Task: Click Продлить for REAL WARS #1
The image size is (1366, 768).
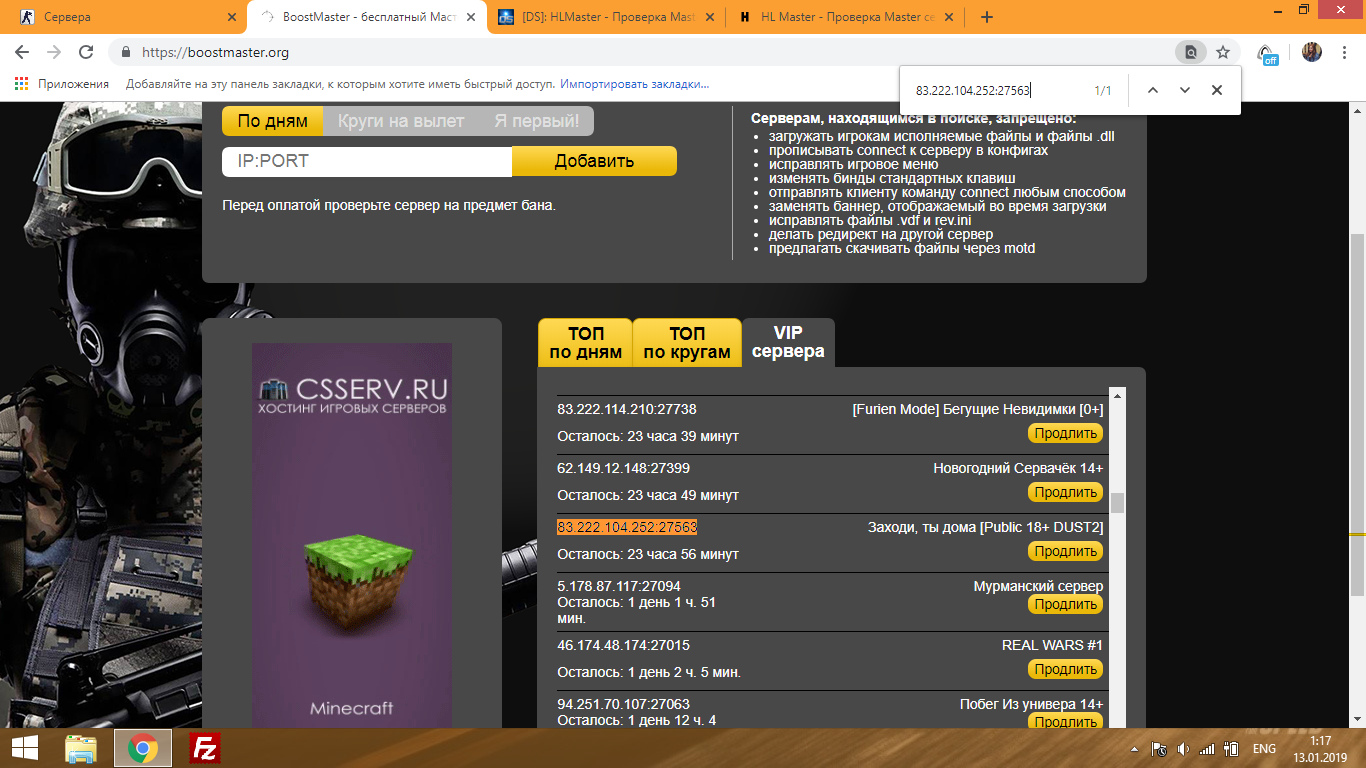Action: [1066, 669]
